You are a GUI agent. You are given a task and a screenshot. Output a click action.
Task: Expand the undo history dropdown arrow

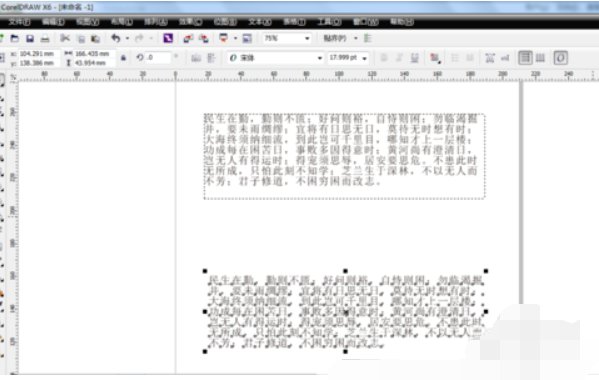(127, 38)
